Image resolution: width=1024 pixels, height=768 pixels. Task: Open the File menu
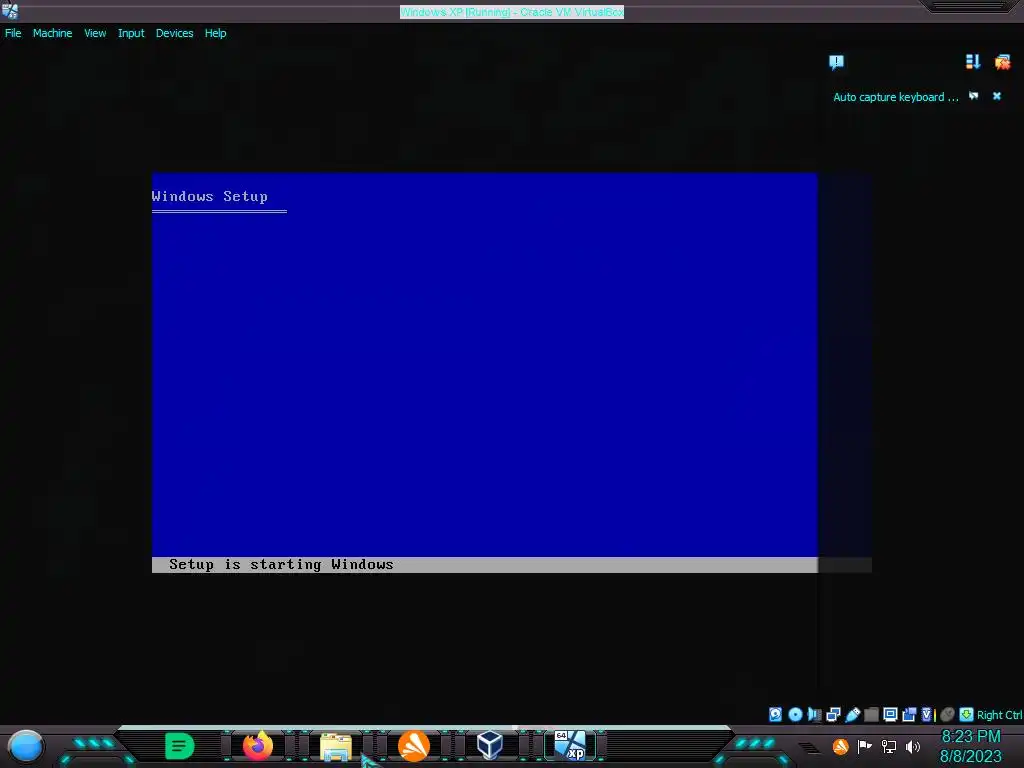[13, 33]
